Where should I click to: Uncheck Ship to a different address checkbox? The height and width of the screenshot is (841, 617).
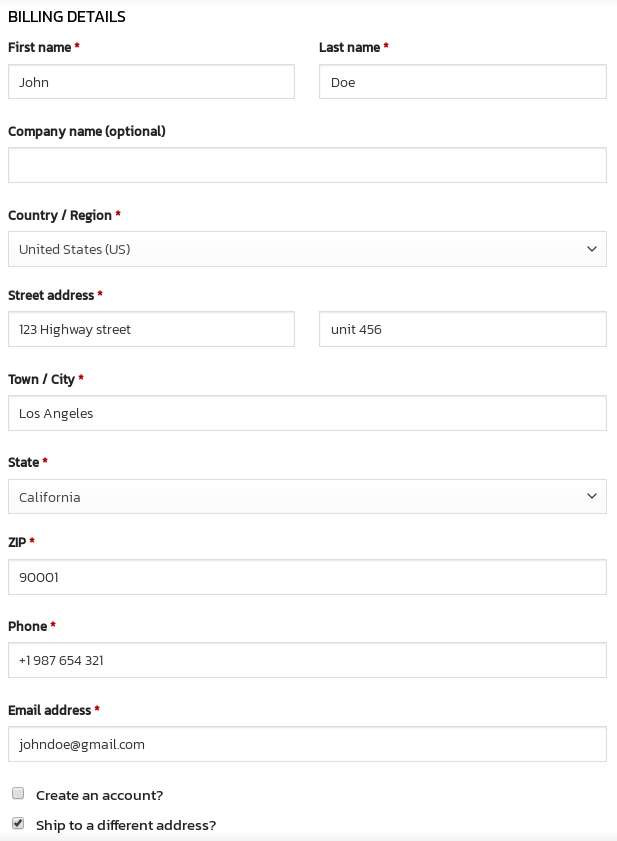tap(18, 823)
